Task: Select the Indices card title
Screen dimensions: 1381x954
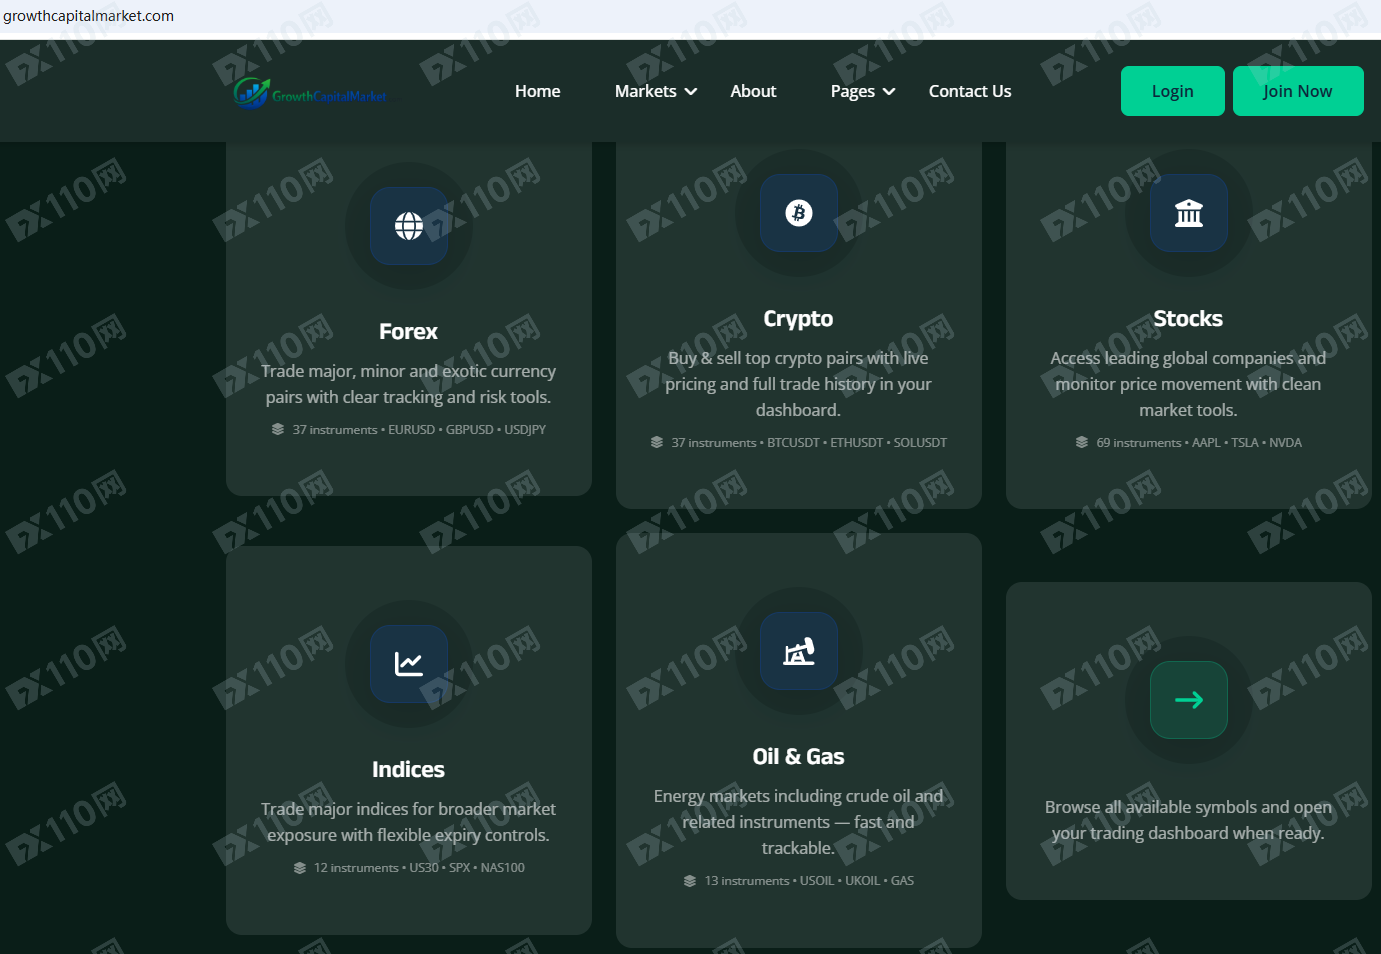Action: tap(408, 769)
